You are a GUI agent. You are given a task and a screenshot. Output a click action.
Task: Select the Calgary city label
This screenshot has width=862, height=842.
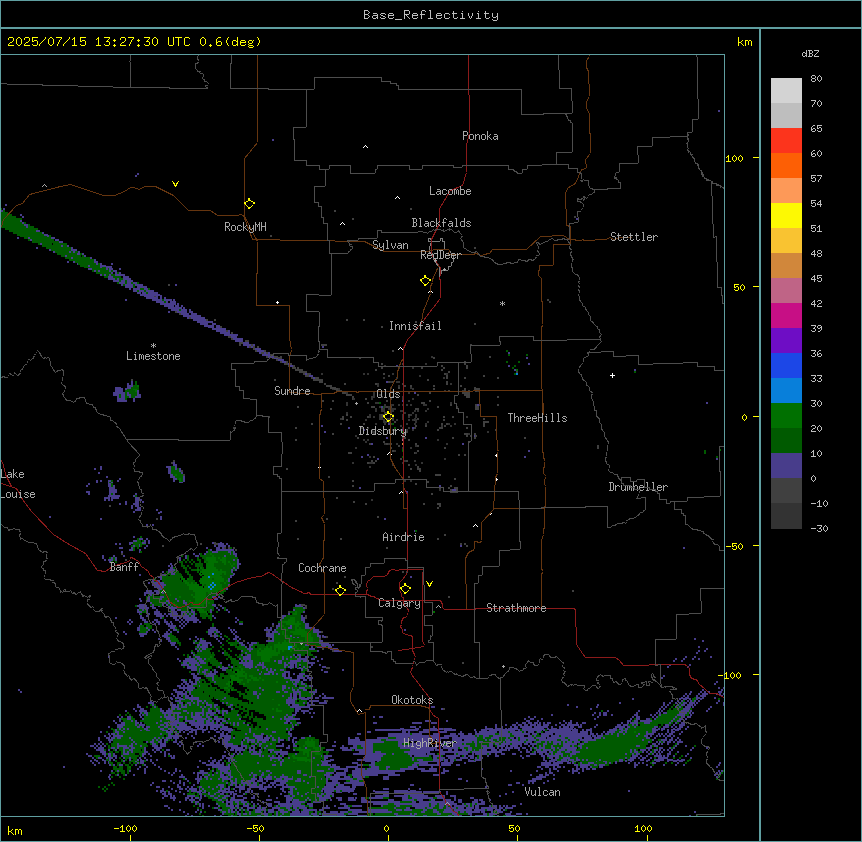tap(399, 603)
